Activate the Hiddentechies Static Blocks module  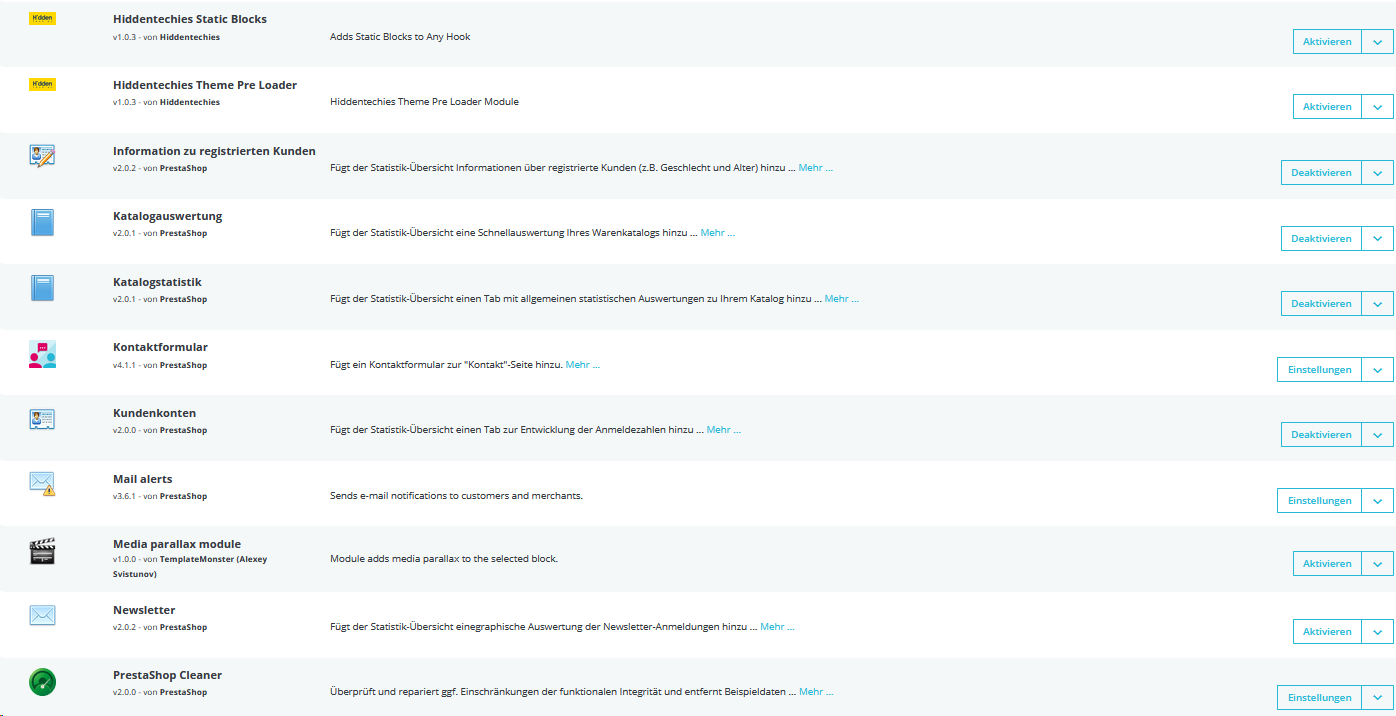[x=1327, y=42]
